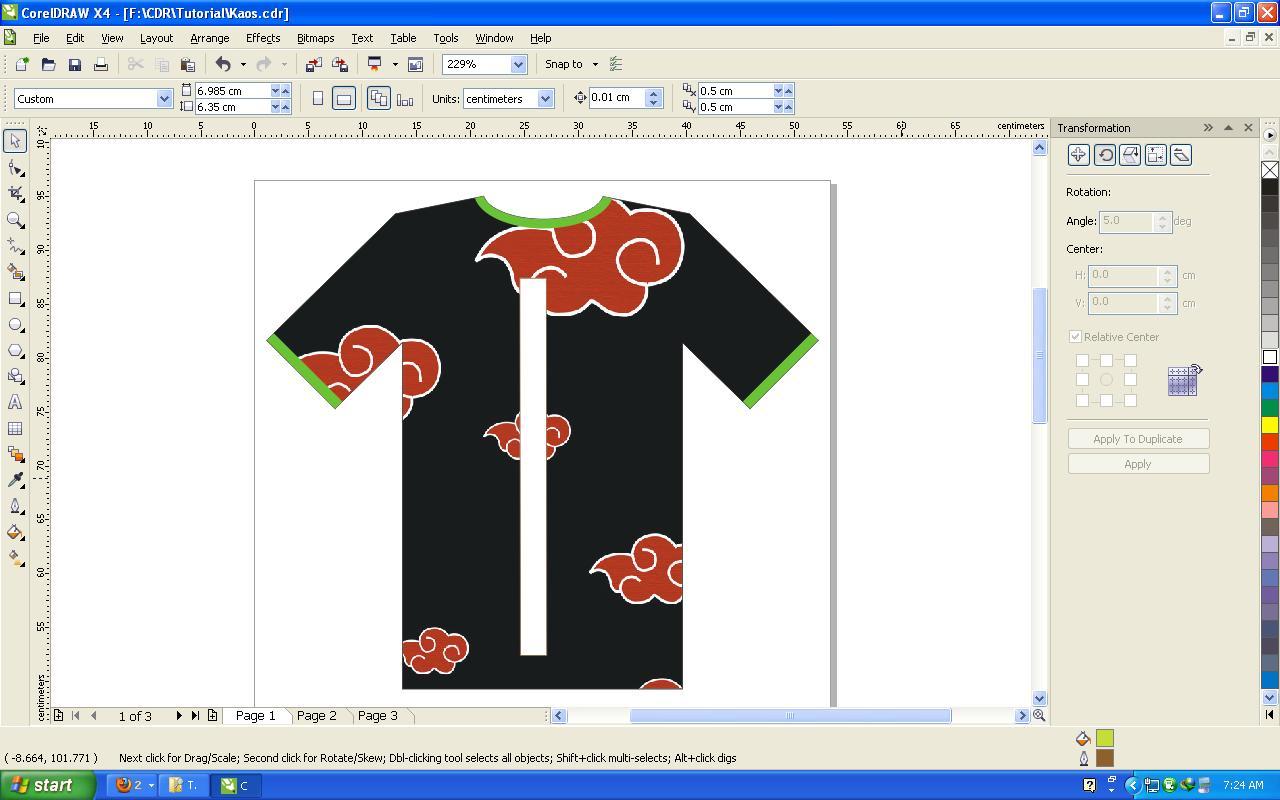This screenshot has width=1280, height=800.
Task: Select the Basic Shapes tool
Action: (15, 376)
